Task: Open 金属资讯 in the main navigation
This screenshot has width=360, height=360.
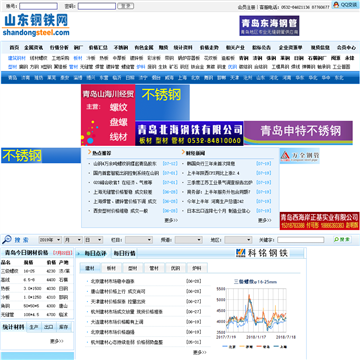Action: click(33, 47)
